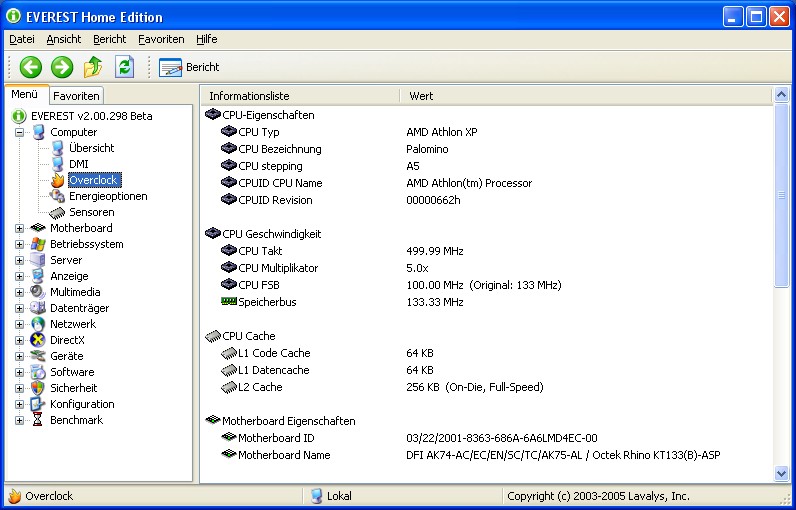Select the CPU Typ row
The height and width of the screenshot is (510, 796).
(487, 132)
